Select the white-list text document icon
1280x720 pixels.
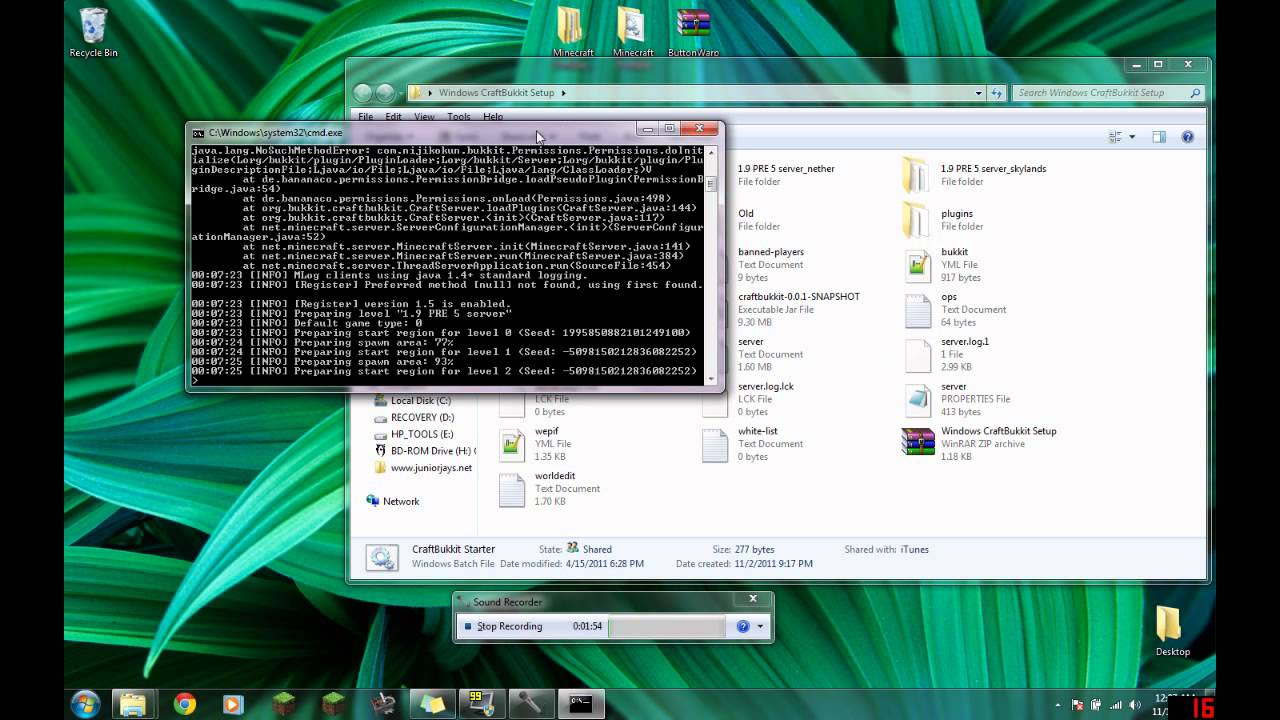[715, 444]
